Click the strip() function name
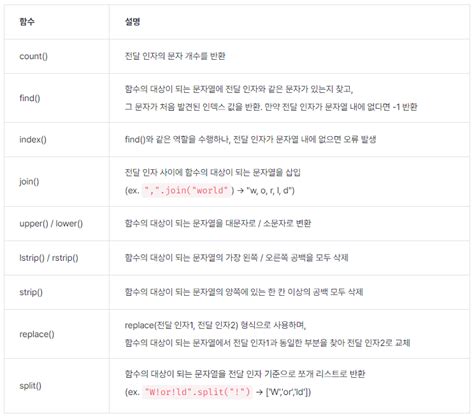474x416 pixels. (x=31, y=292)
